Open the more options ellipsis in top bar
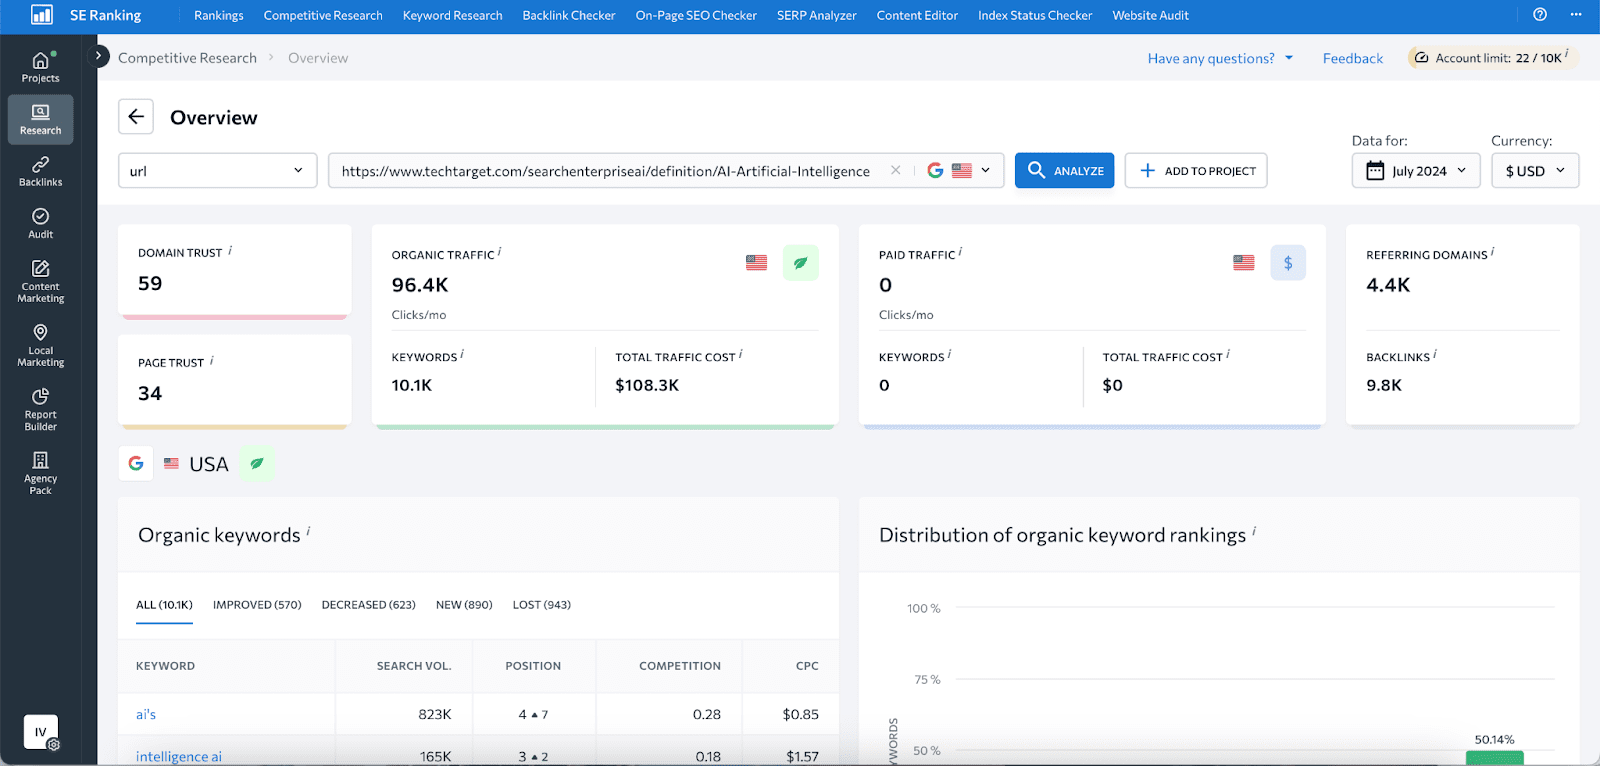 (x=1576, y=15)
